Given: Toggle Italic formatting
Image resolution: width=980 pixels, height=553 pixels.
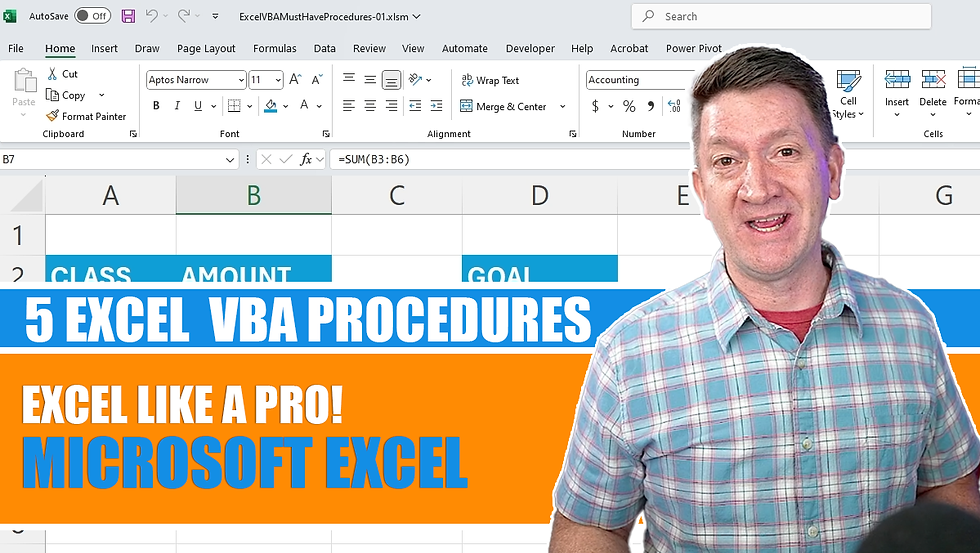Looking at the screenshot, I should click(x=177, y=106).
